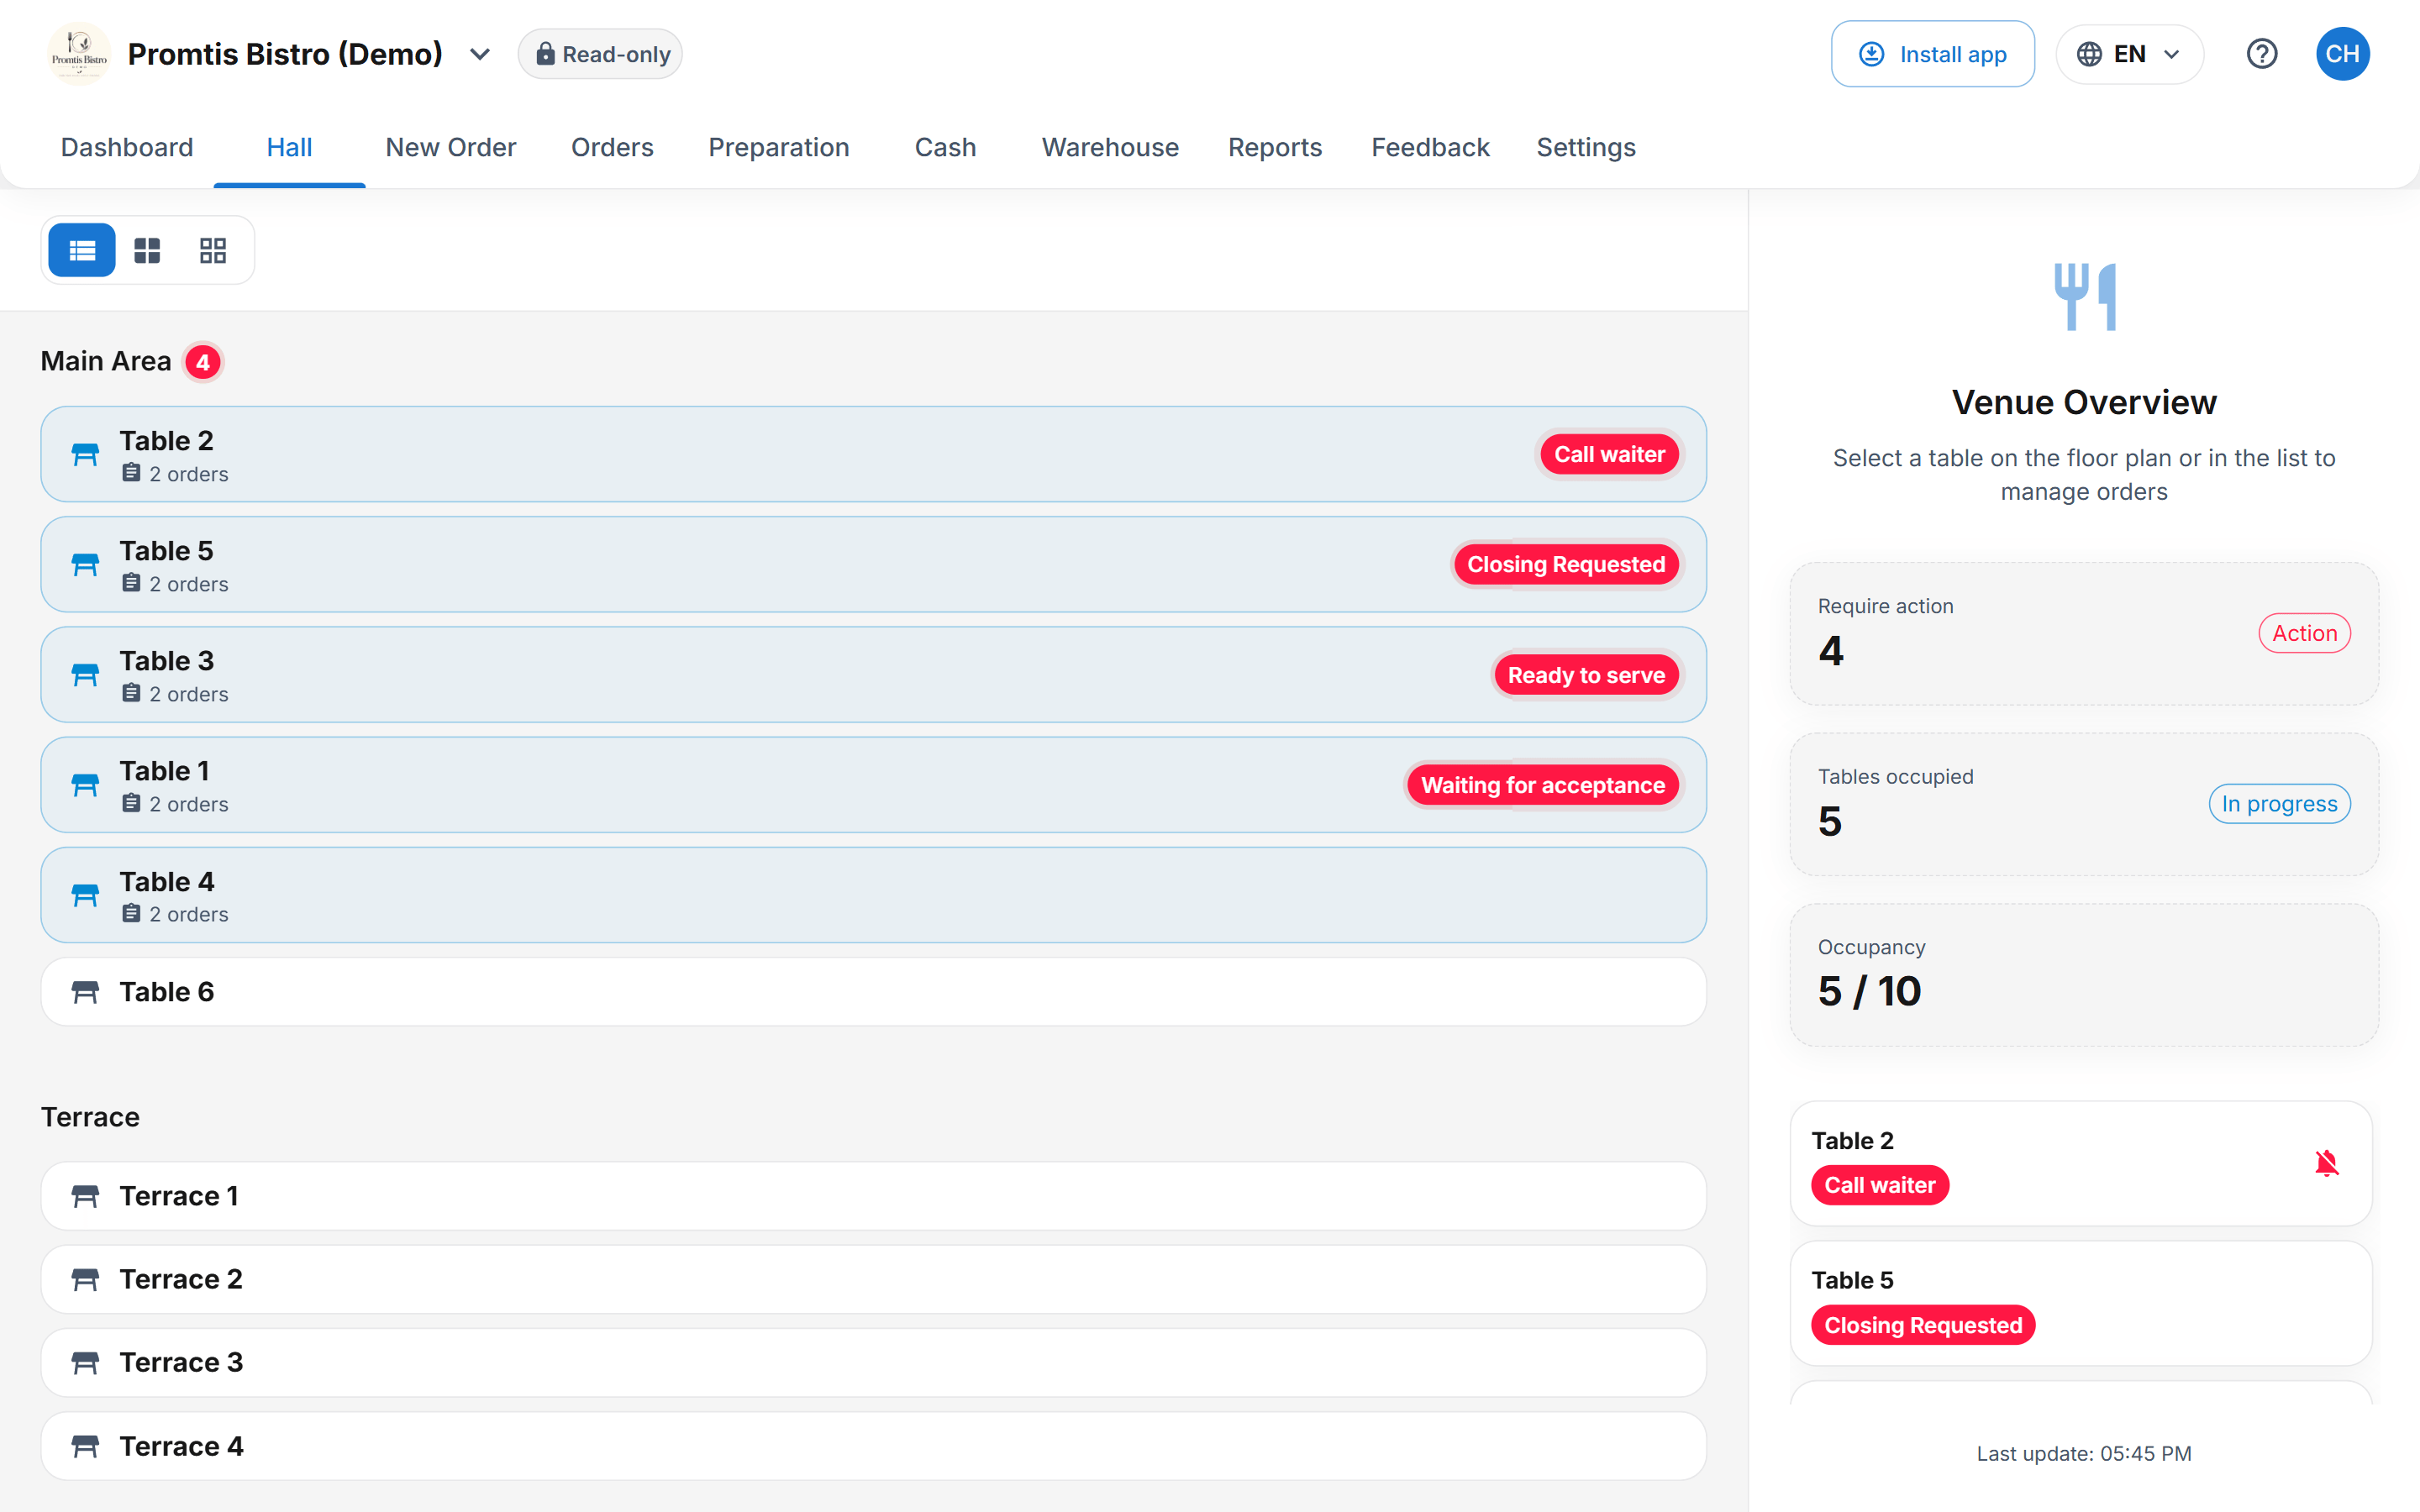2420x1512 pixels.
Task: Switch to list view layout
Action: tap(82, 250)
